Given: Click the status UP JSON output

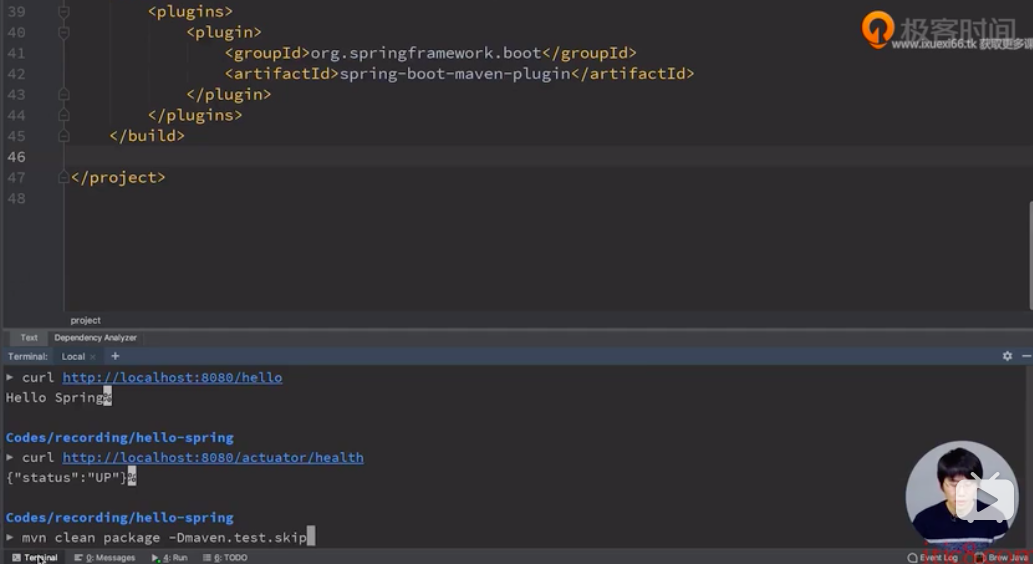Looking at the screenshot, I should click(x=67, y=478).
